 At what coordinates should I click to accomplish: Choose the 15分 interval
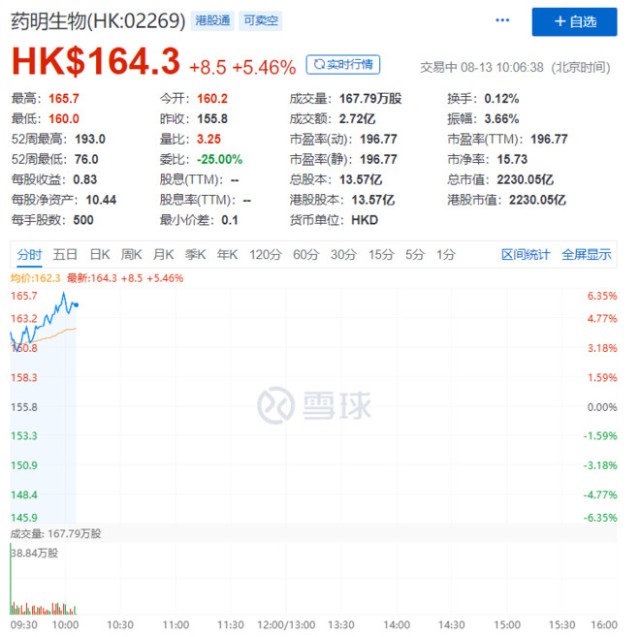380,254
